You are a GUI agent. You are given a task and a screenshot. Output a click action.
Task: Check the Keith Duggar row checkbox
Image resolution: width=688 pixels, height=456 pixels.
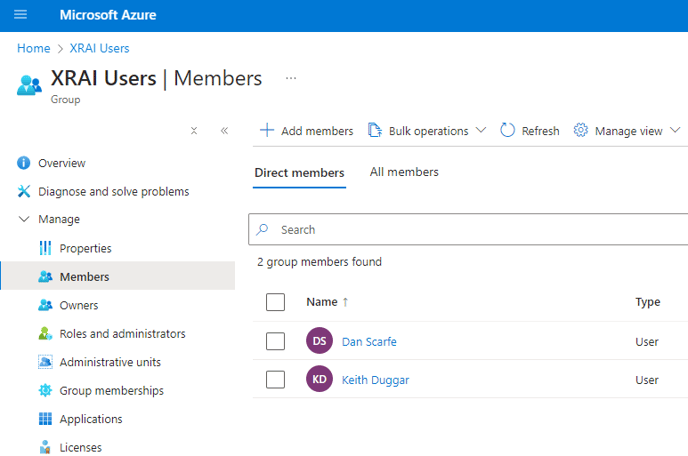point(275,379)
